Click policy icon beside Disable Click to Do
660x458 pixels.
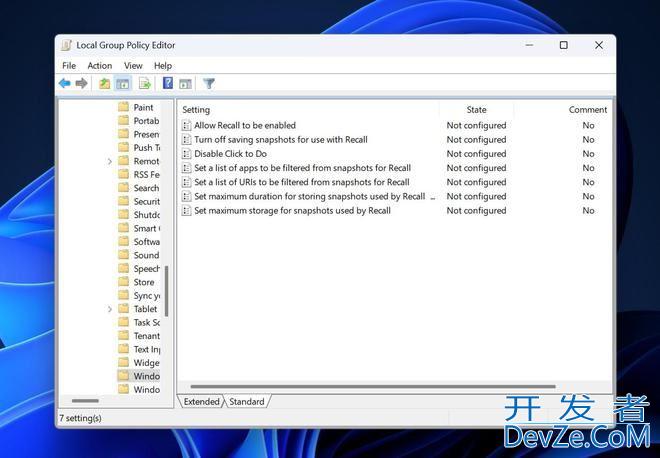tap(186, 154)
